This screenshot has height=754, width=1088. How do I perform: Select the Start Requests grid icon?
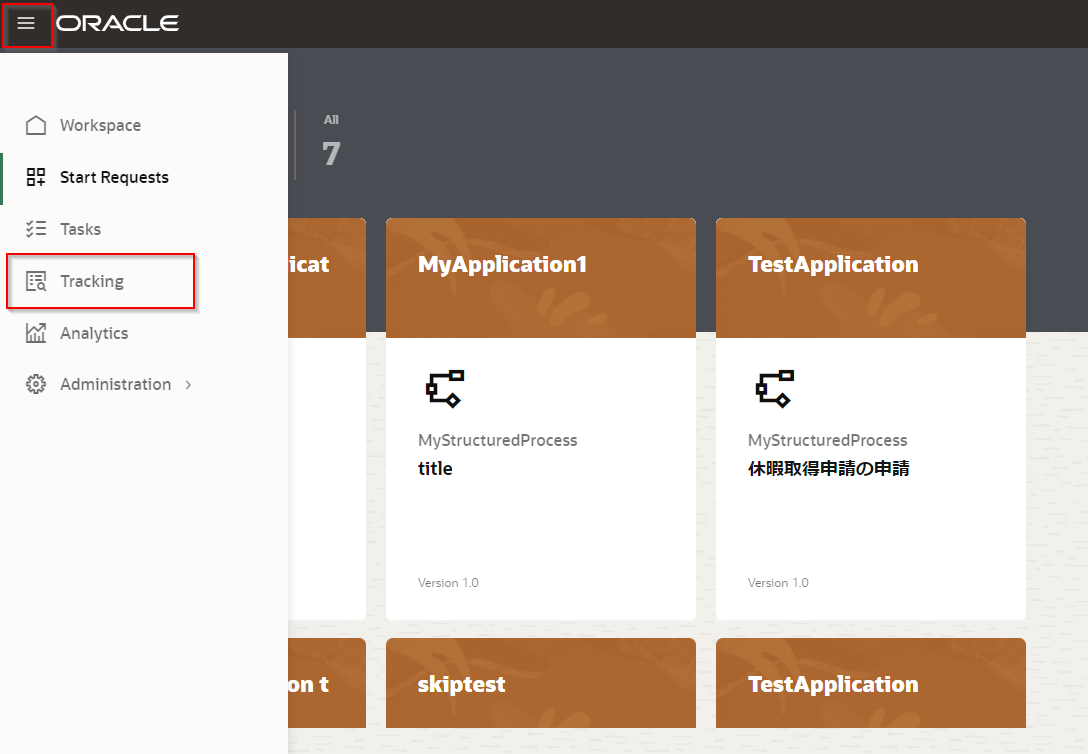[36, 177]
